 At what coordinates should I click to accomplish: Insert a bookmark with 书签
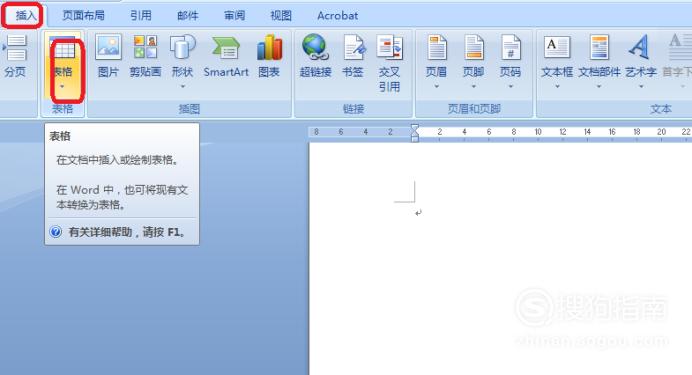coord(353,56)
